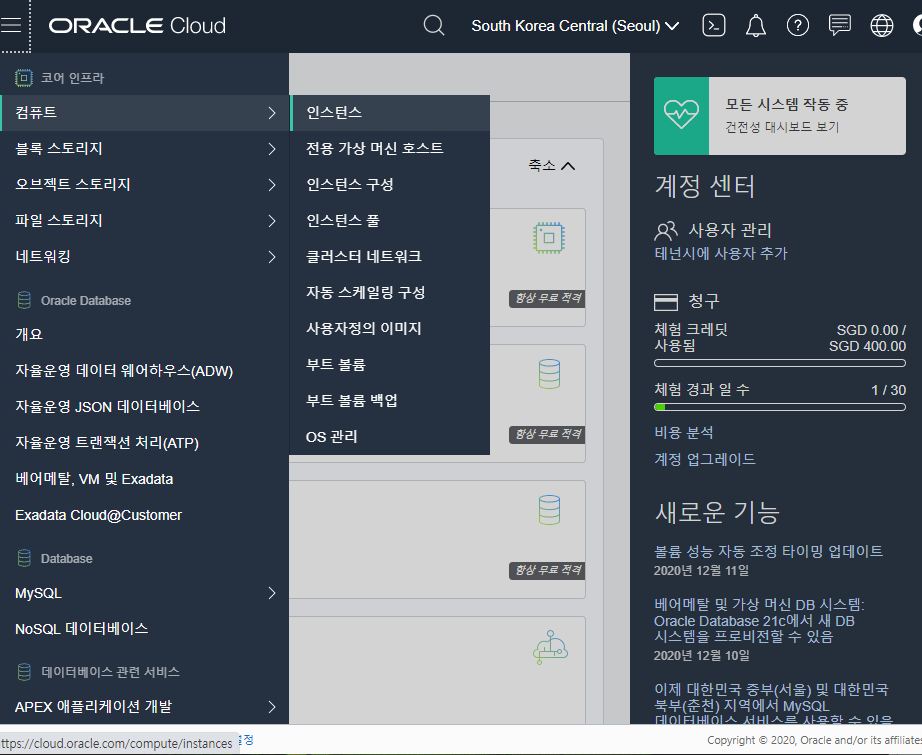
Task: Click the 데이터베이스 관련 서비스 section icon
Action: point(24,672)
